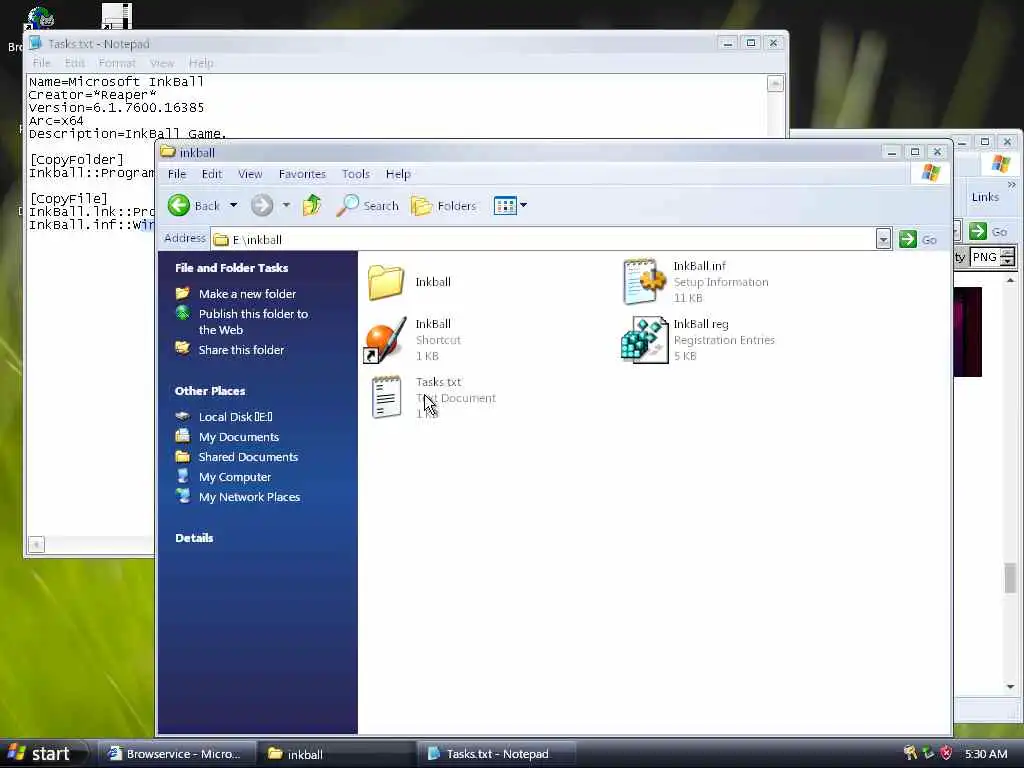Expand the Details panel section
Screen dimensions: 1024x768
[194, 538]
